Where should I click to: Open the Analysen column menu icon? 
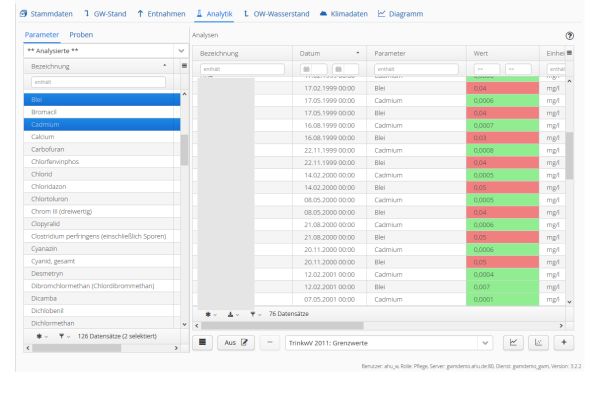click(569, 53)
